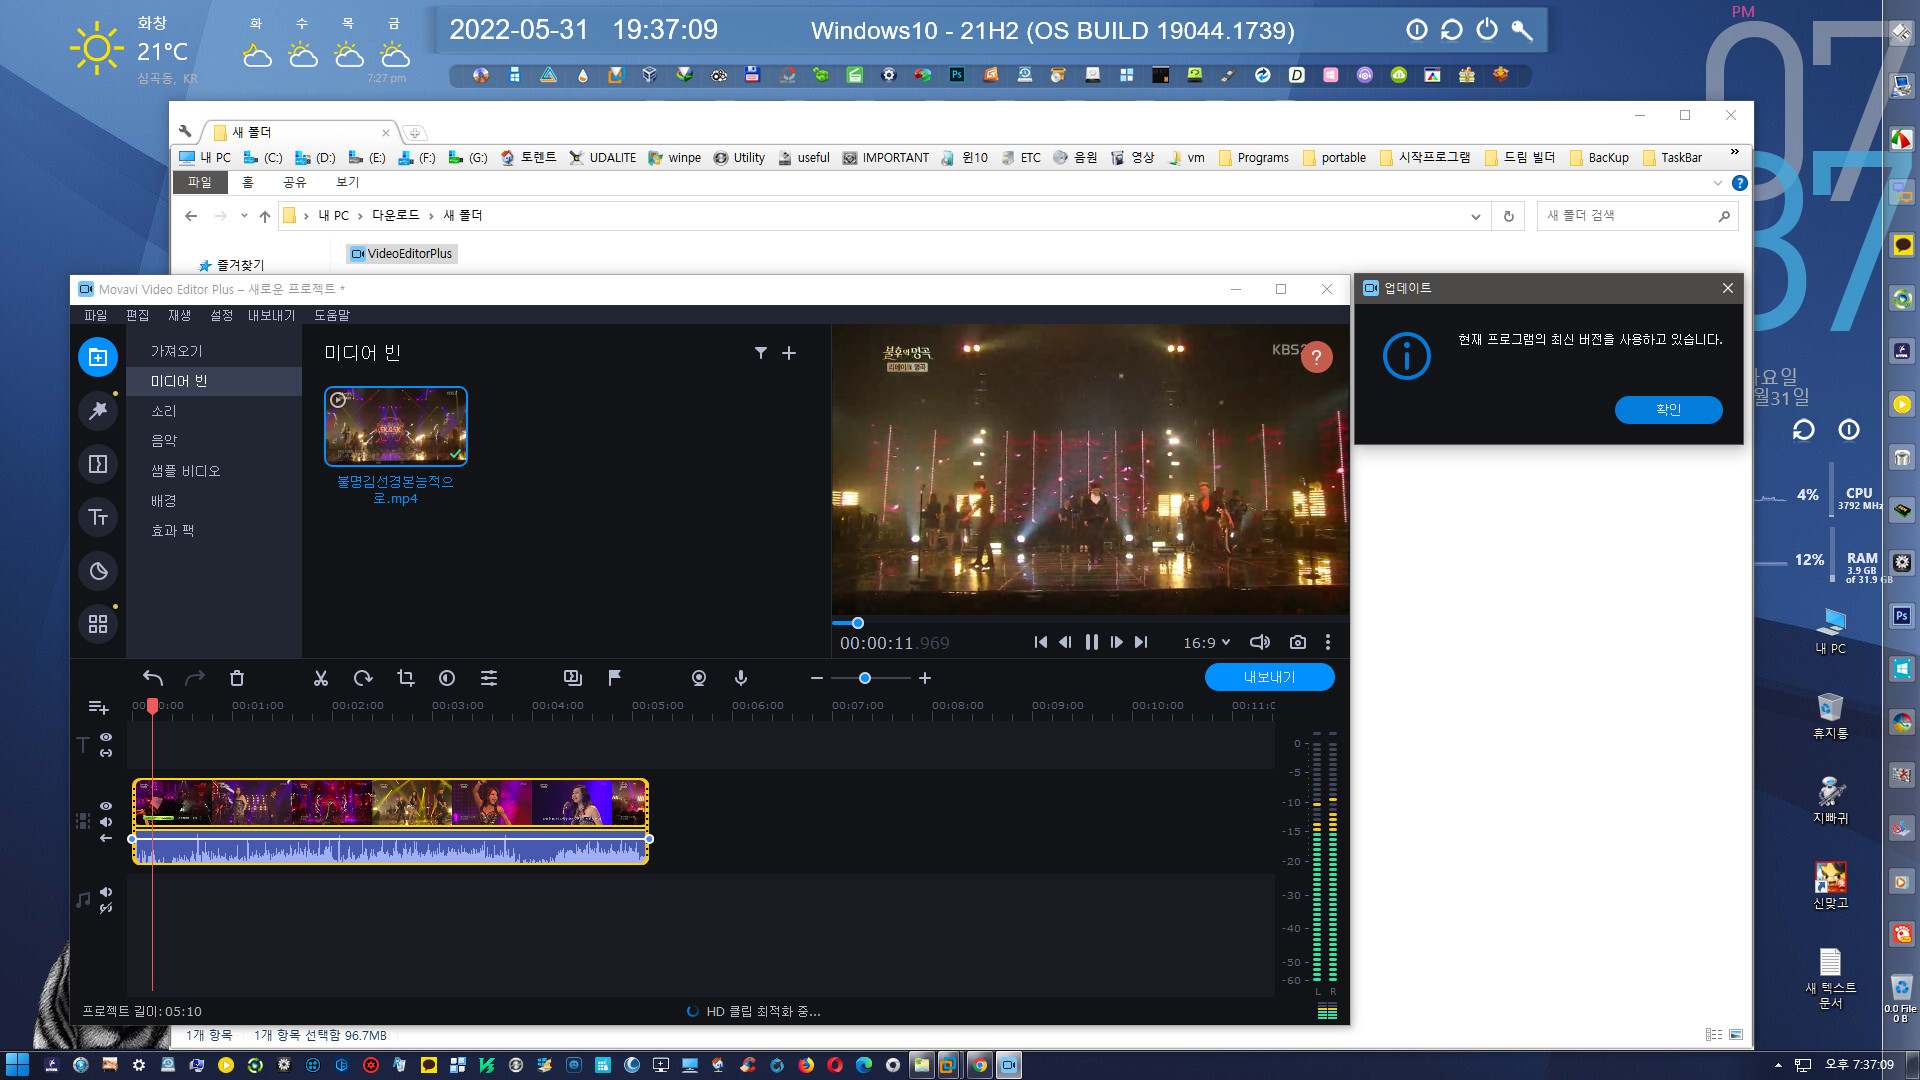1920x1080 pixels.
Task: Toggle video track arrow icon
Action: click(x=106, y=838)
